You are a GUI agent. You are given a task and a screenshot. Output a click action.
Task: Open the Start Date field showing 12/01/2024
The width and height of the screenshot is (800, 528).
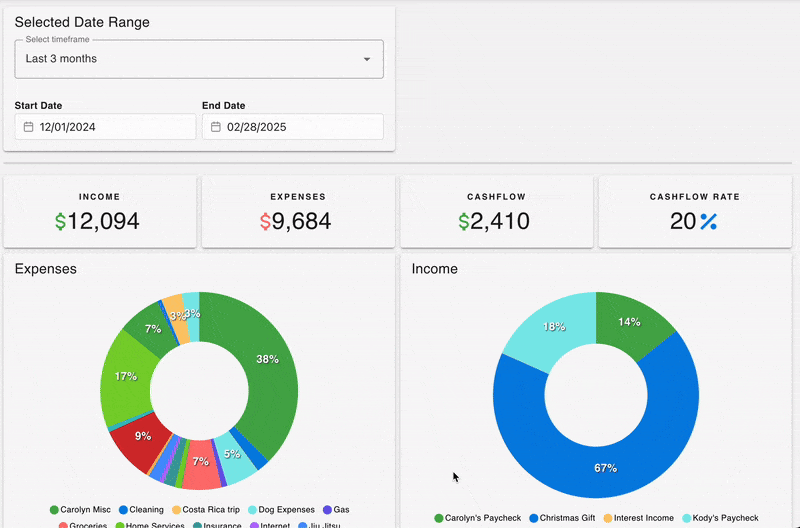105,127
